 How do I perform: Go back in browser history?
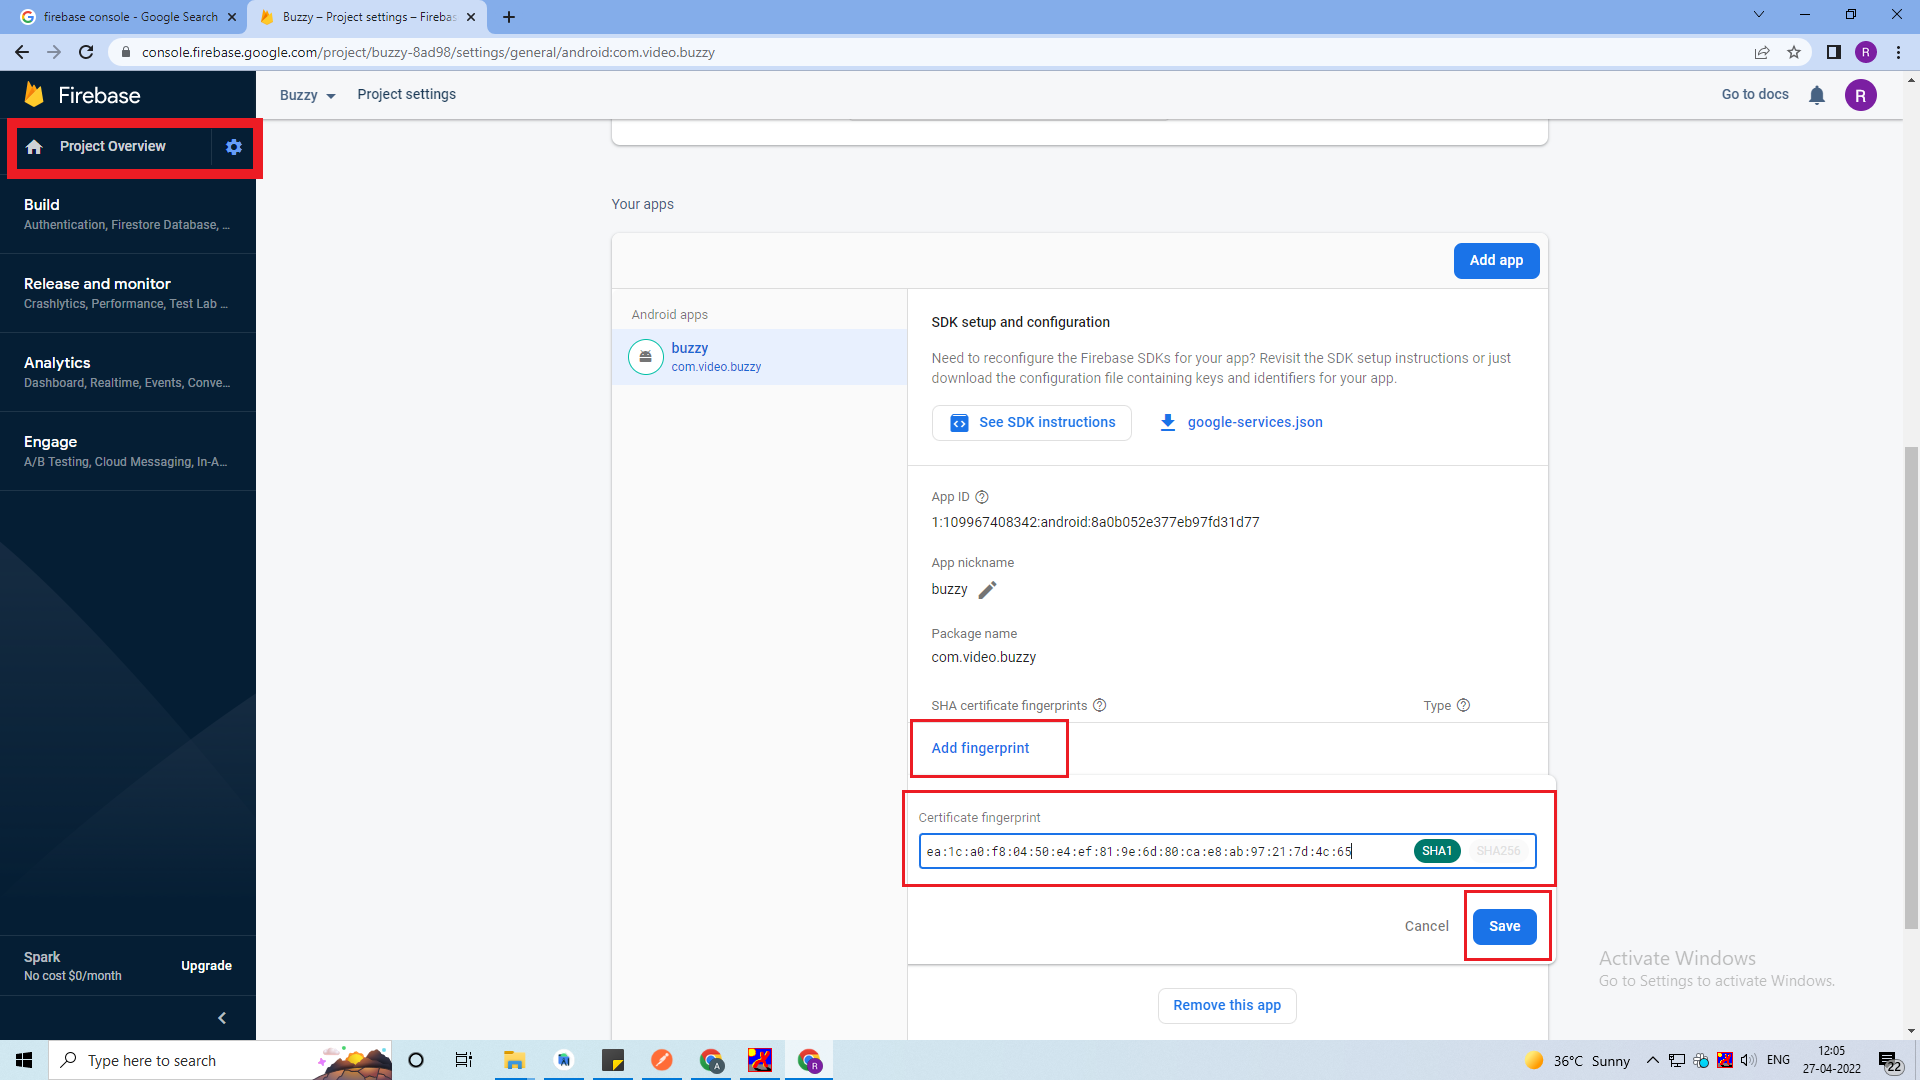coord(22,52)
